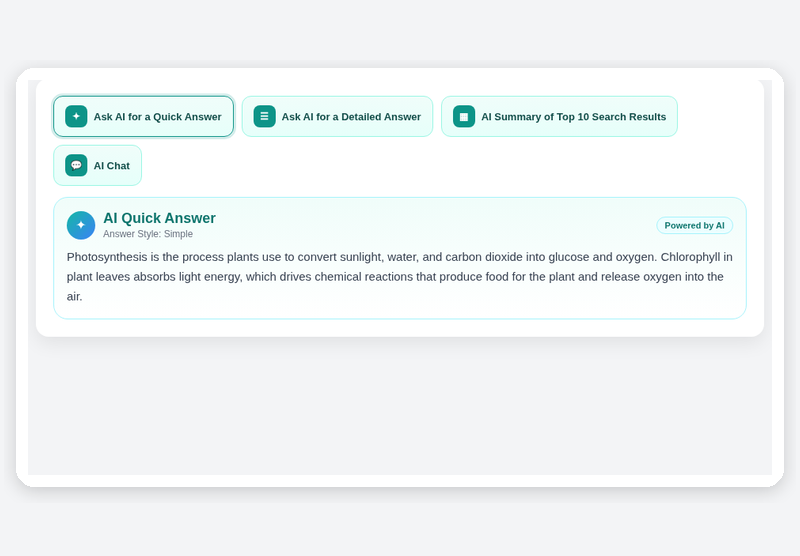Click the 'AI Quick Answer' heading

tap(159, 218)
